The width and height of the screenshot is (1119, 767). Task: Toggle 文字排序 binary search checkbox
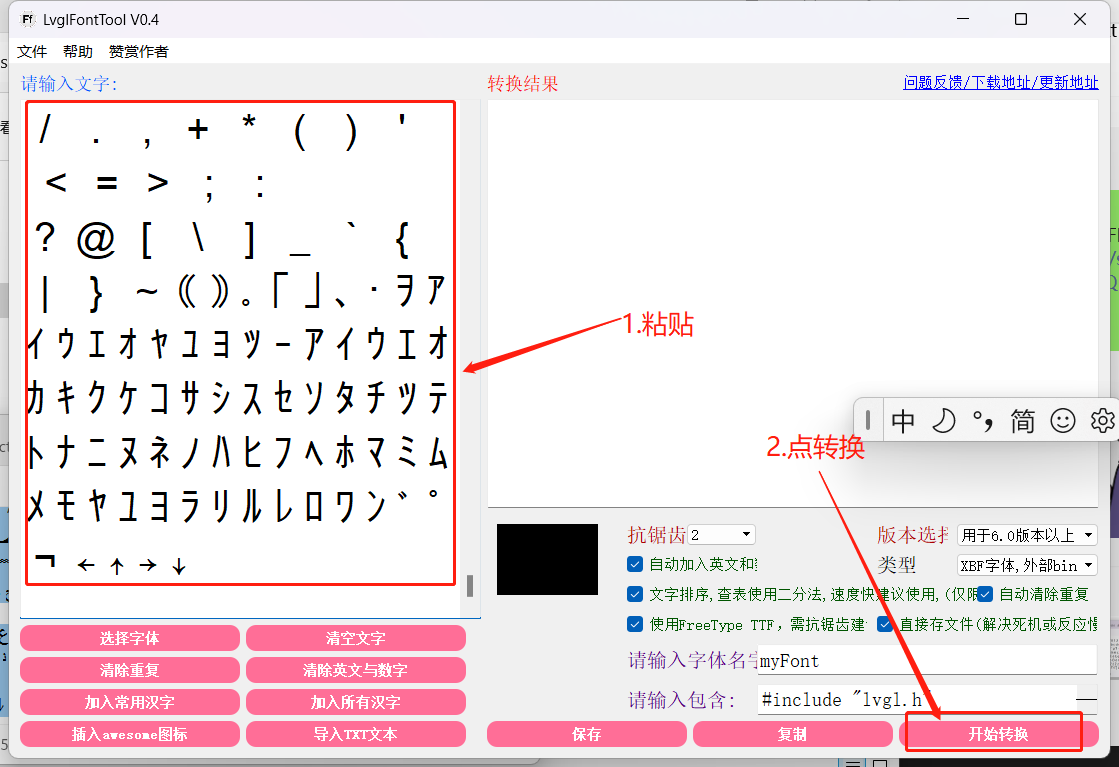pos(634,594)
